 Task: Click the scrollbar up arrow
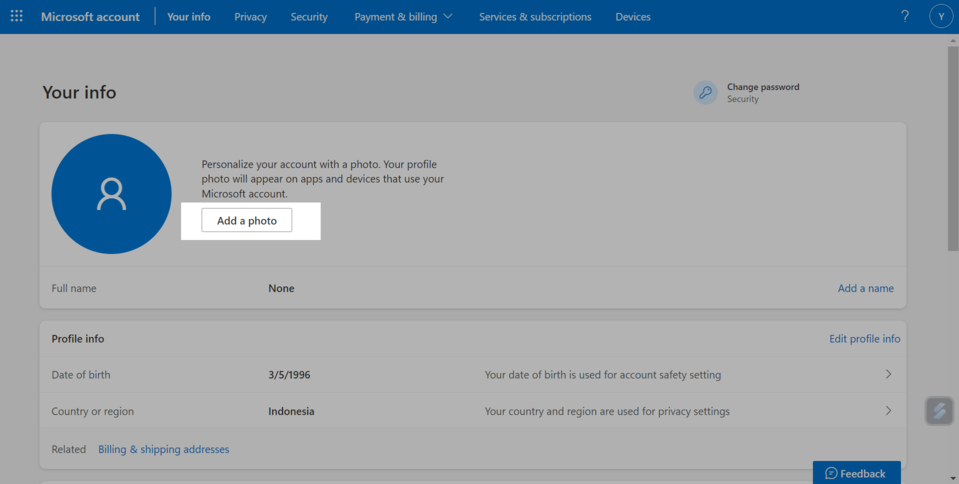click(x=953, y=40)
